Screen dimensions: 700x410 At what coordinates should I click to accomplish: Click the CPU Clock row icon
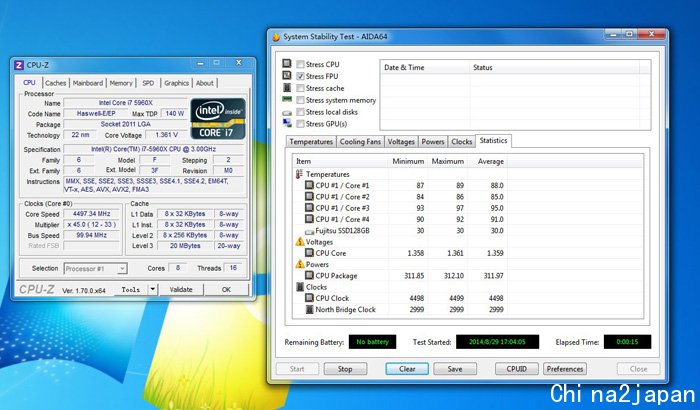click(309, 298)
